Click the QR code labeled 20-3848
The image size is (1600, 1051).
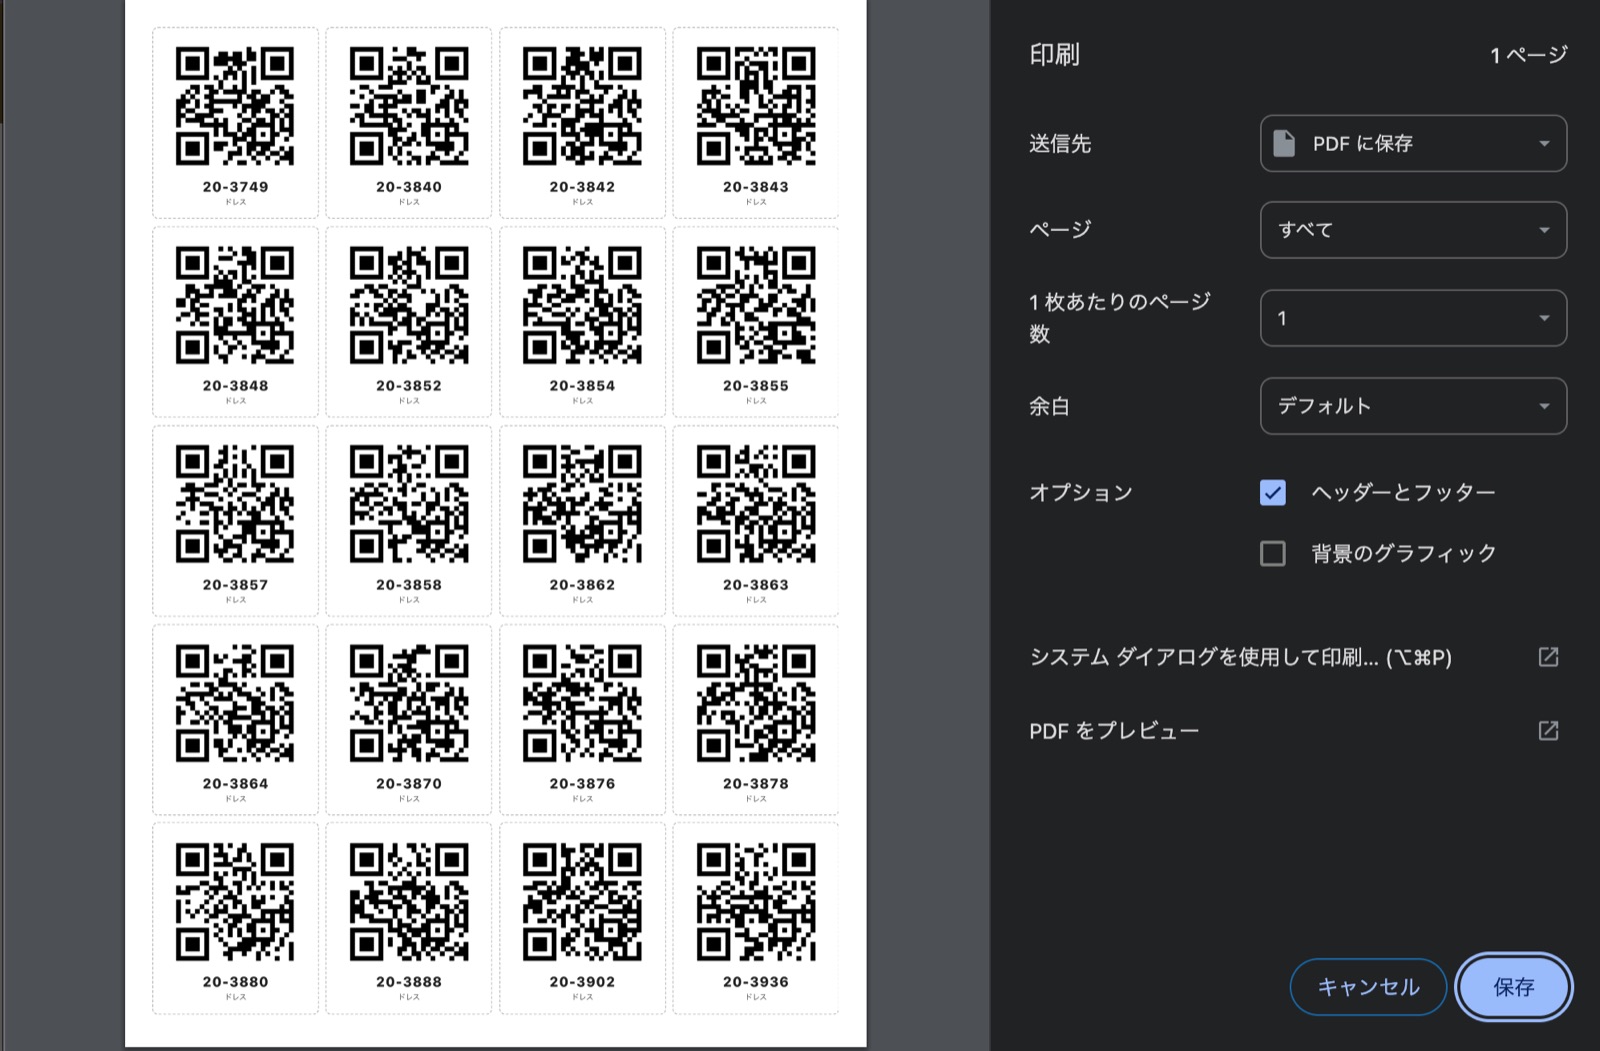[235, 305]
